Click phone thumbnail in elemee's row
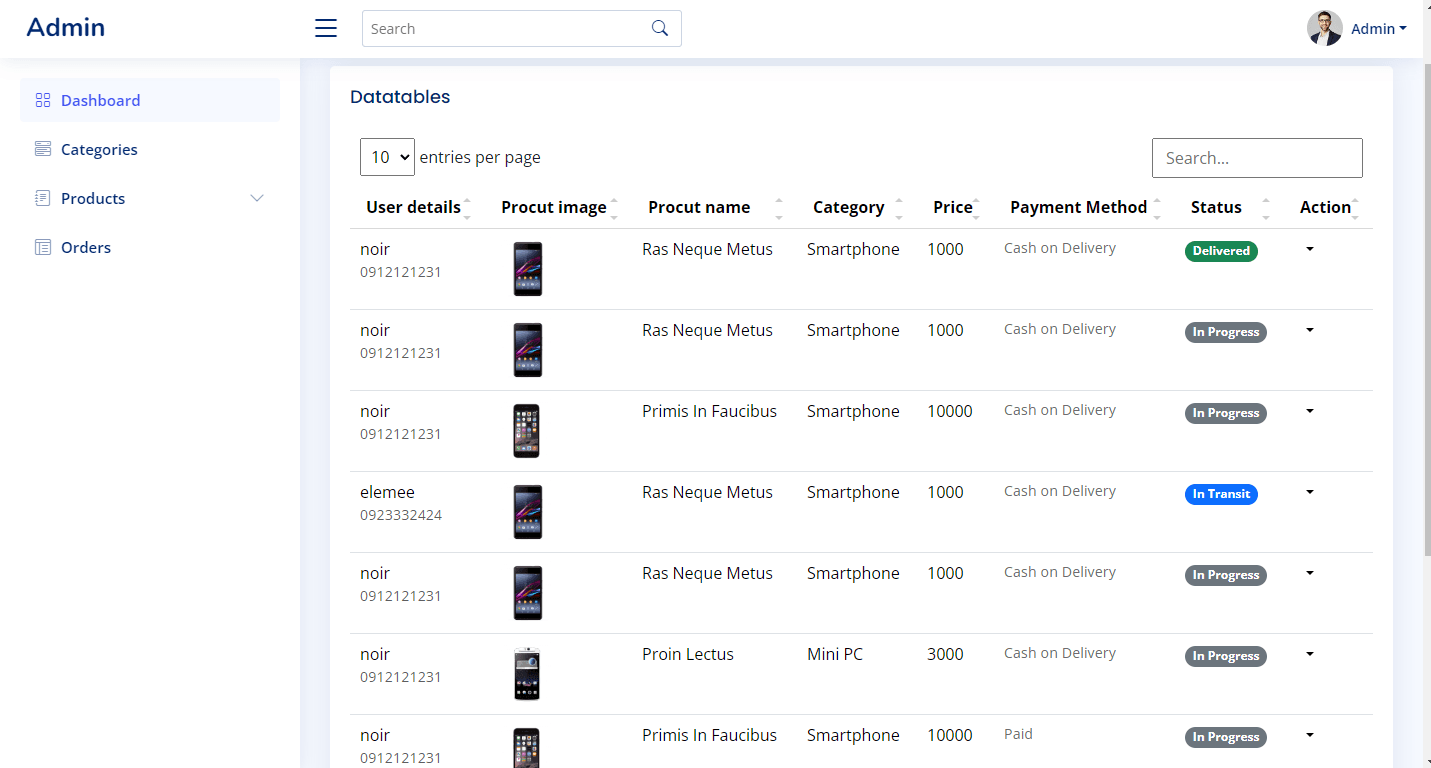Screen dimensions: 1431x768 [528, 512]
